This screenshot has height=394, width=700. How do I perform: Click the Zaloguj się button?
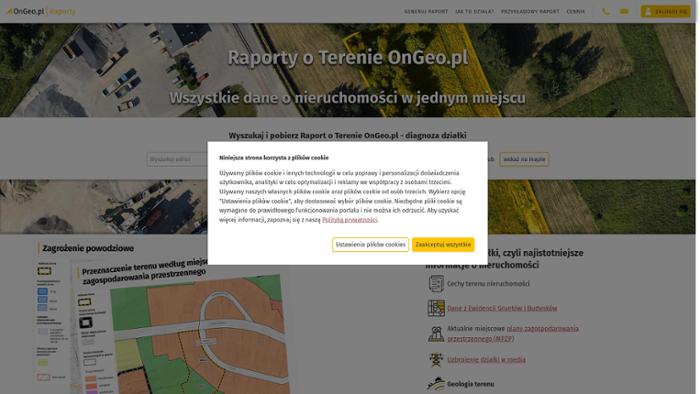click(x=665, y=12)
